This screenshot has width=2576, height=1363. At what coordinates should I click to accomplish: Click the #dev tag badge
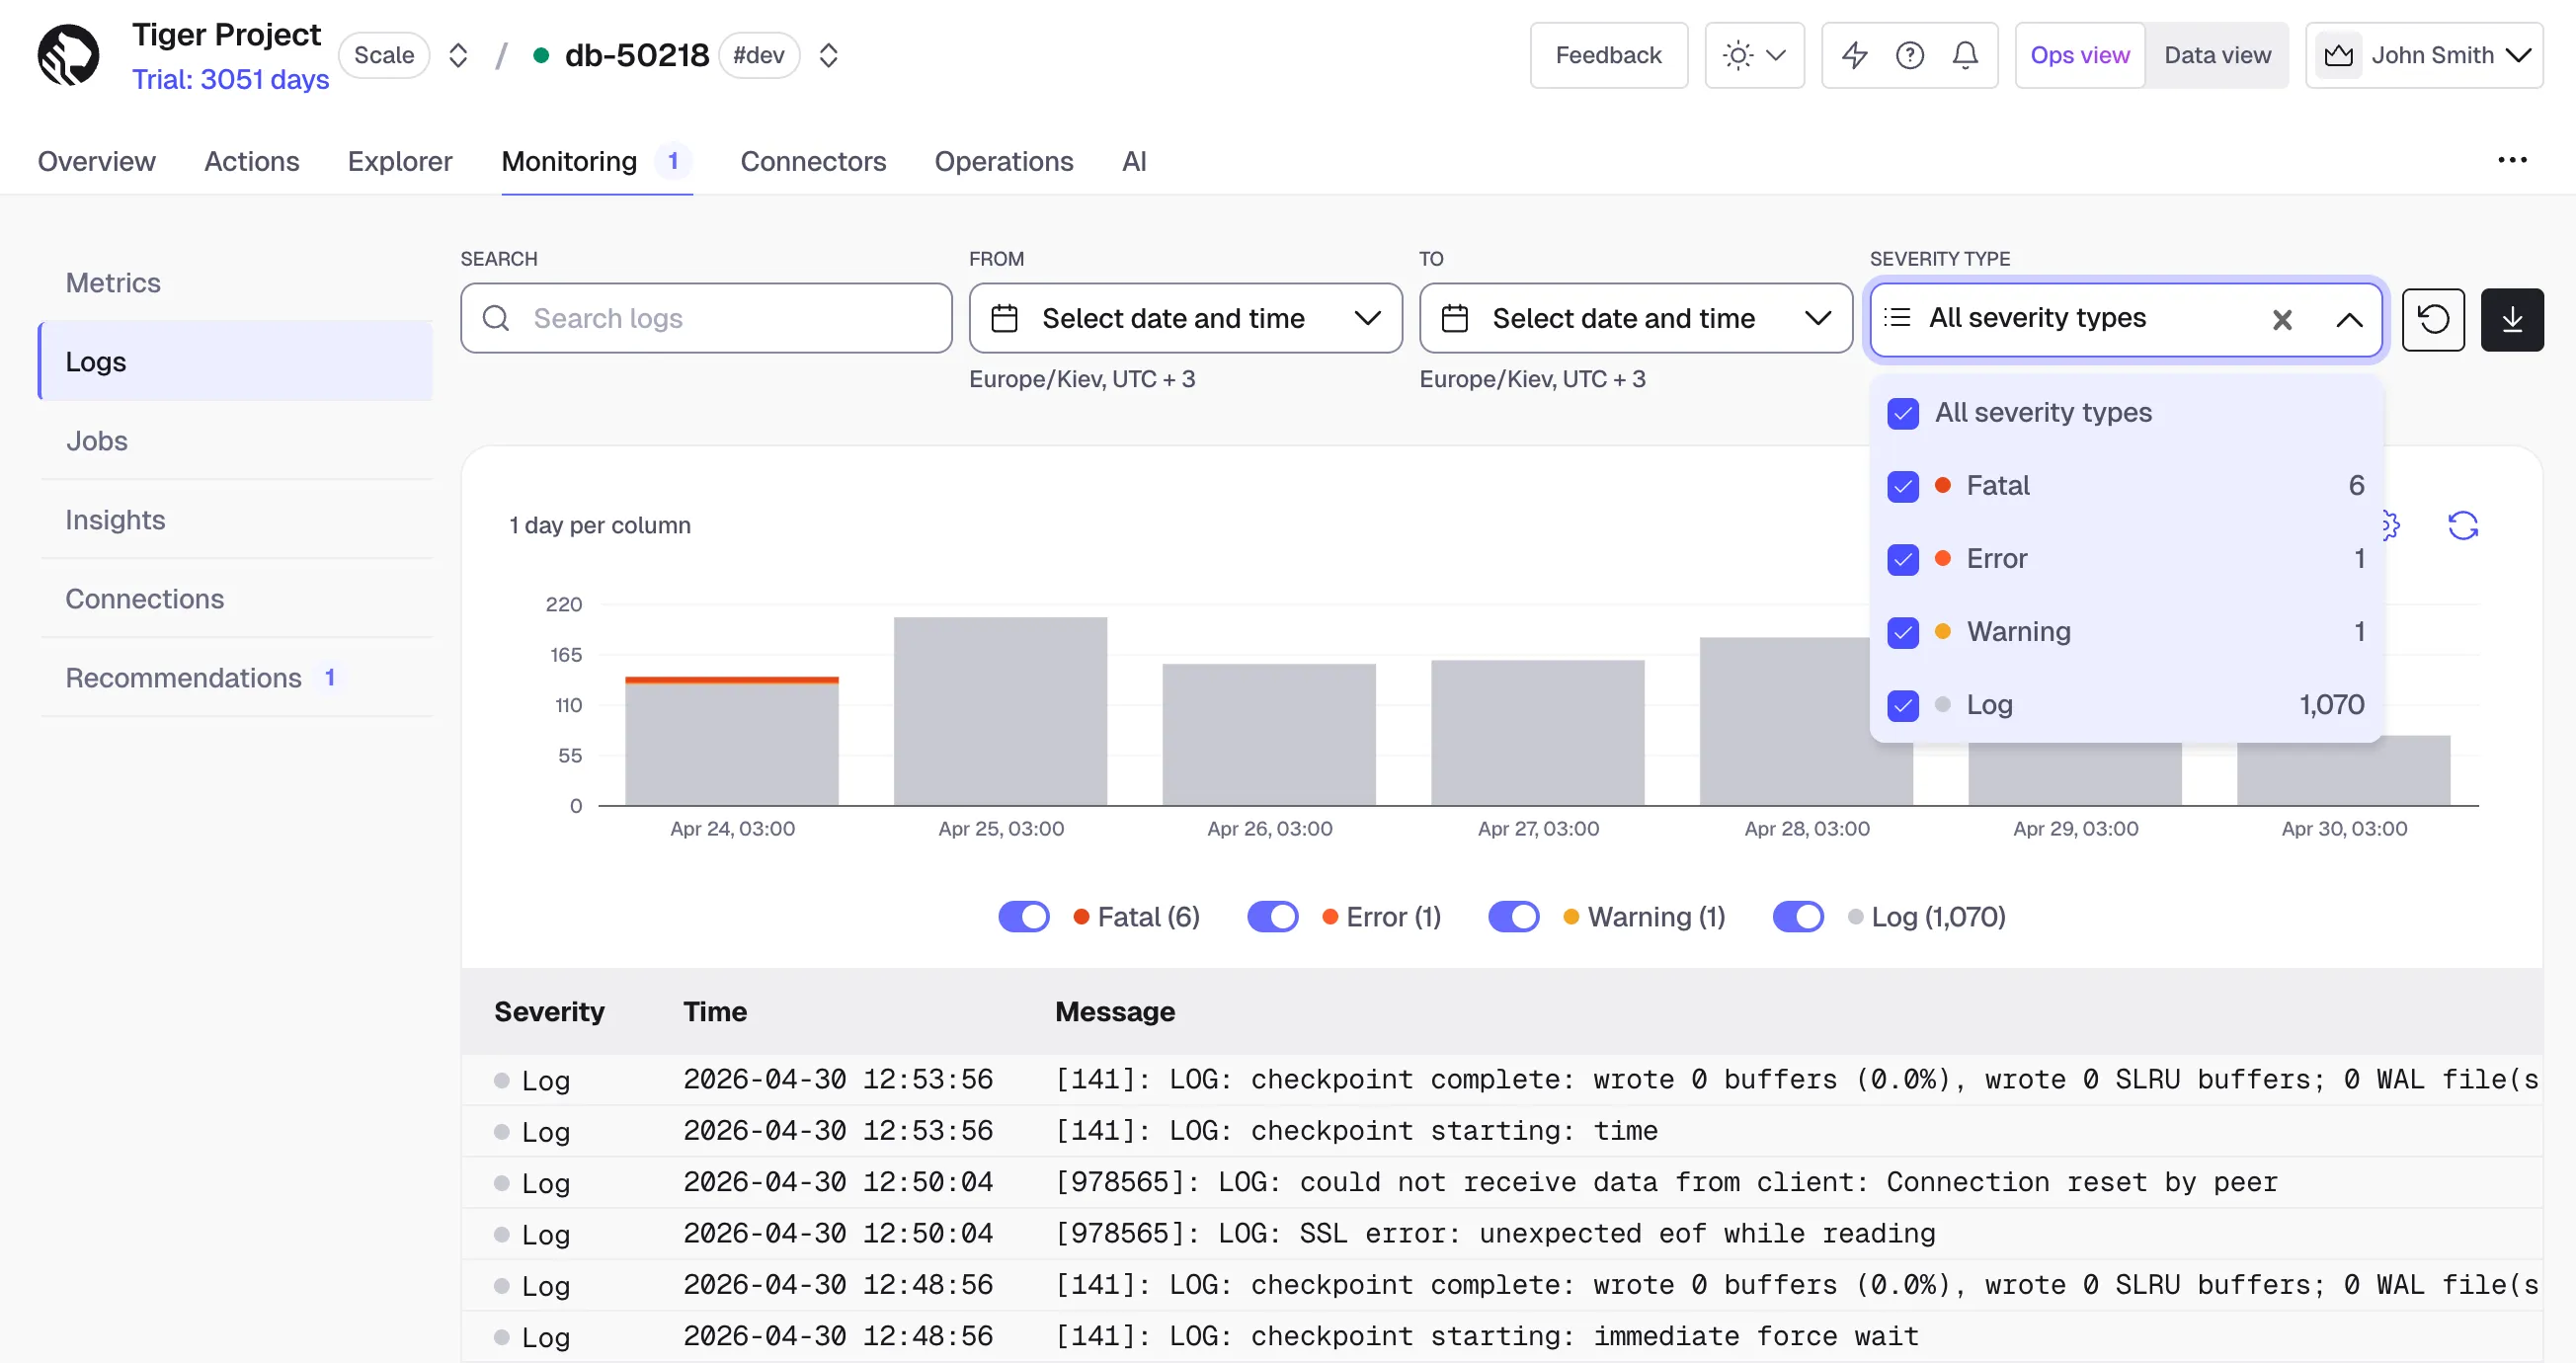(758, 55)
